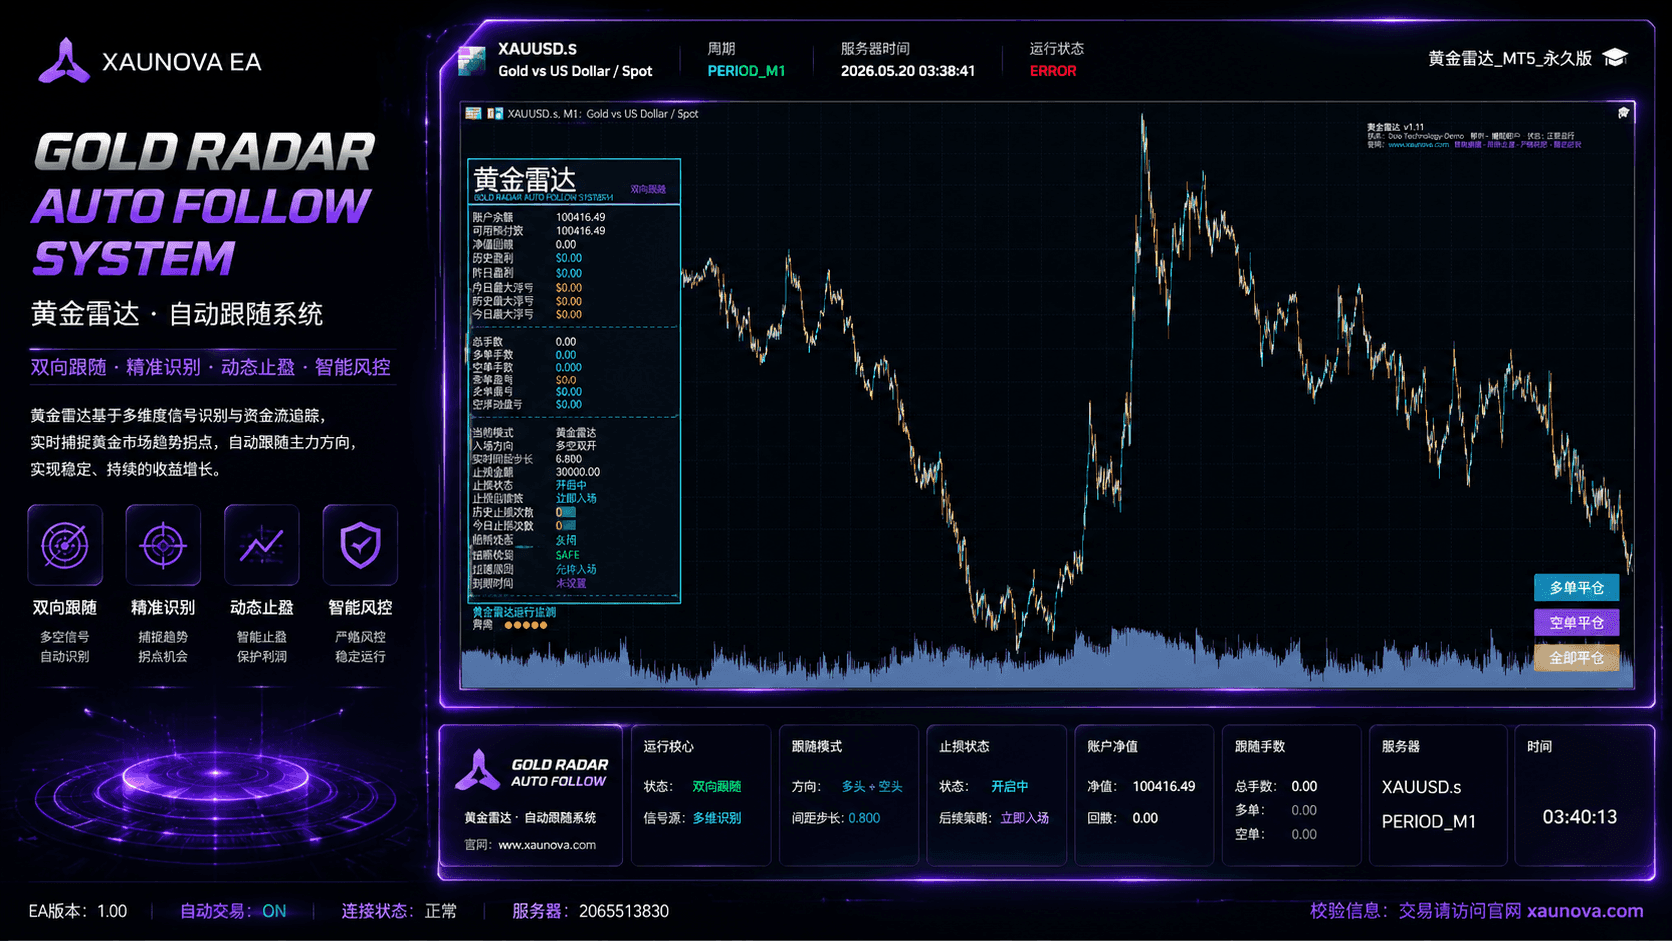
Task: Click the XAUNOVA EA logo icon
Action: click(x=64, y=61)
